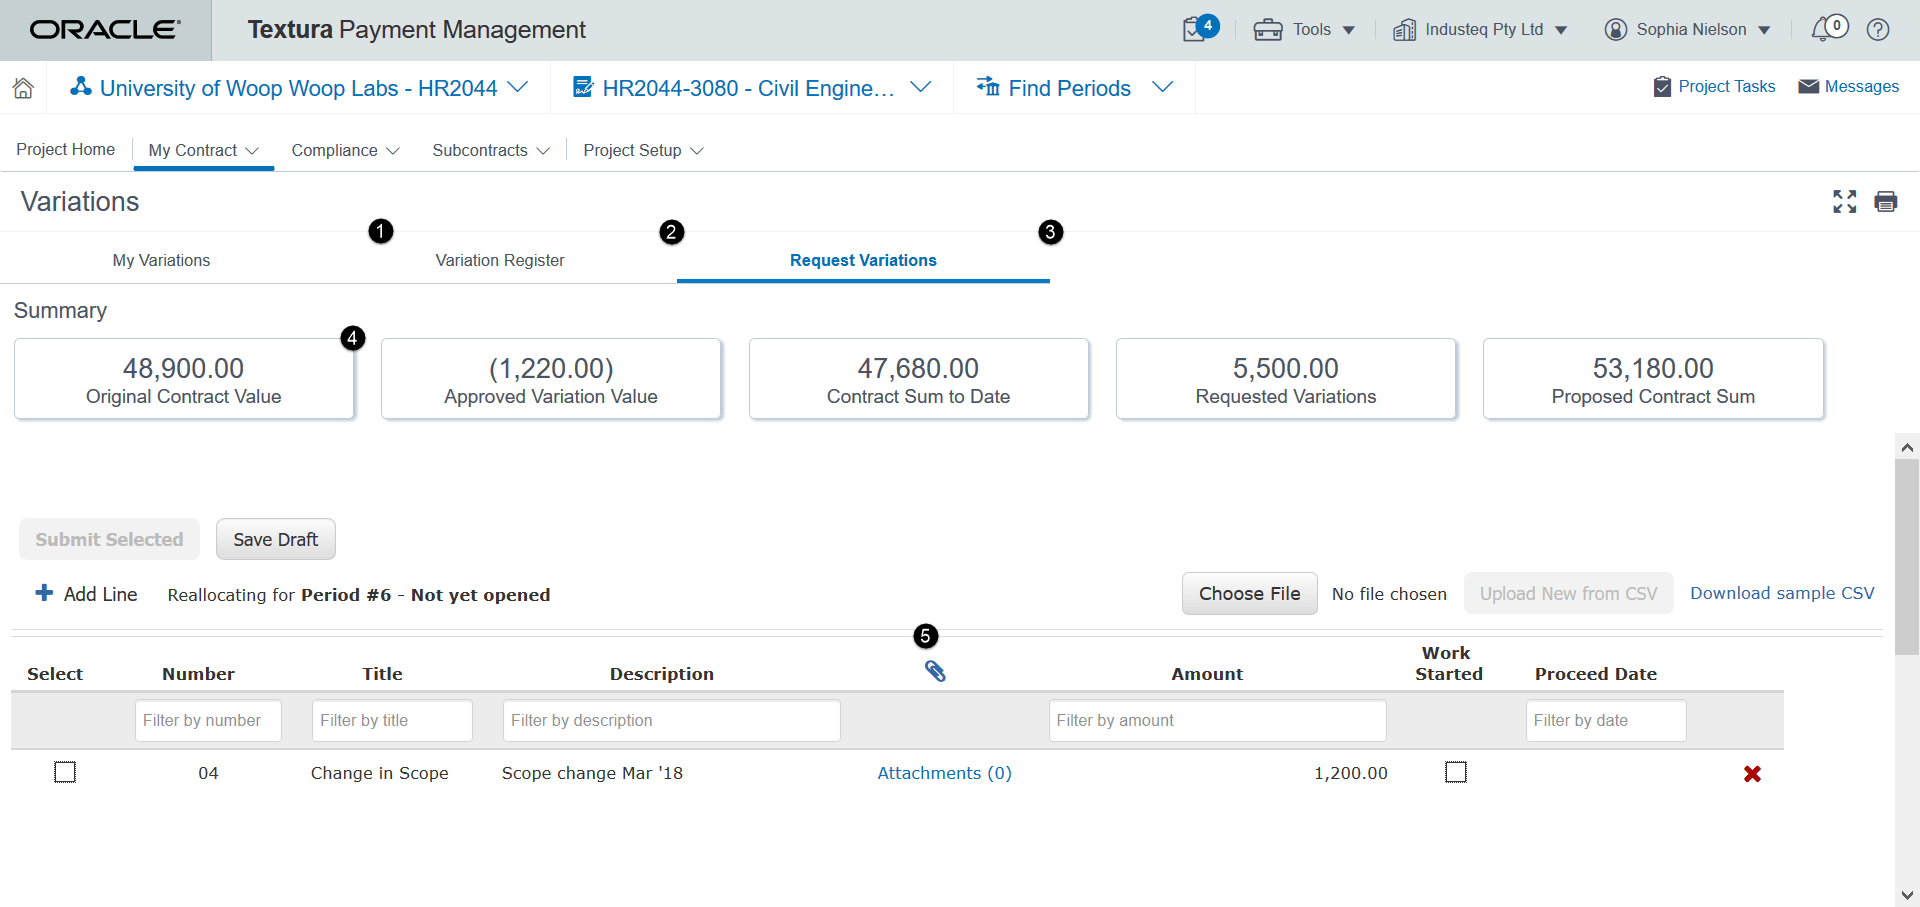This screenshot has height=907, width=1920.
Task: Click the Approved Variation Value summary card
Action: [x=551, y=379]
